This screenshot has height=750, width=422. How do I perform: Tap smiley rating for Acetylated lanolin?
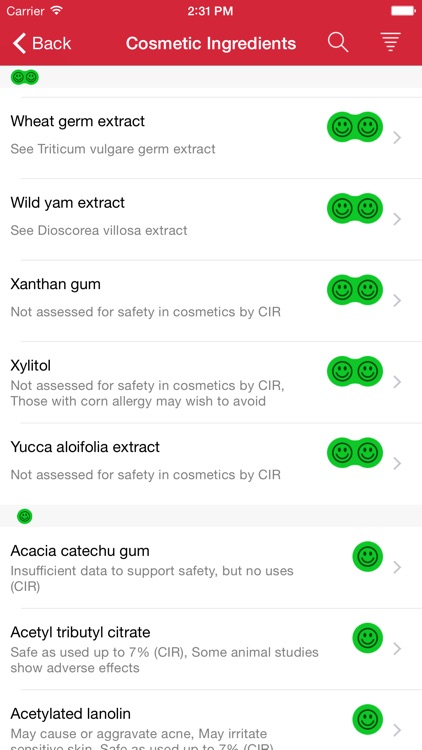367,719
